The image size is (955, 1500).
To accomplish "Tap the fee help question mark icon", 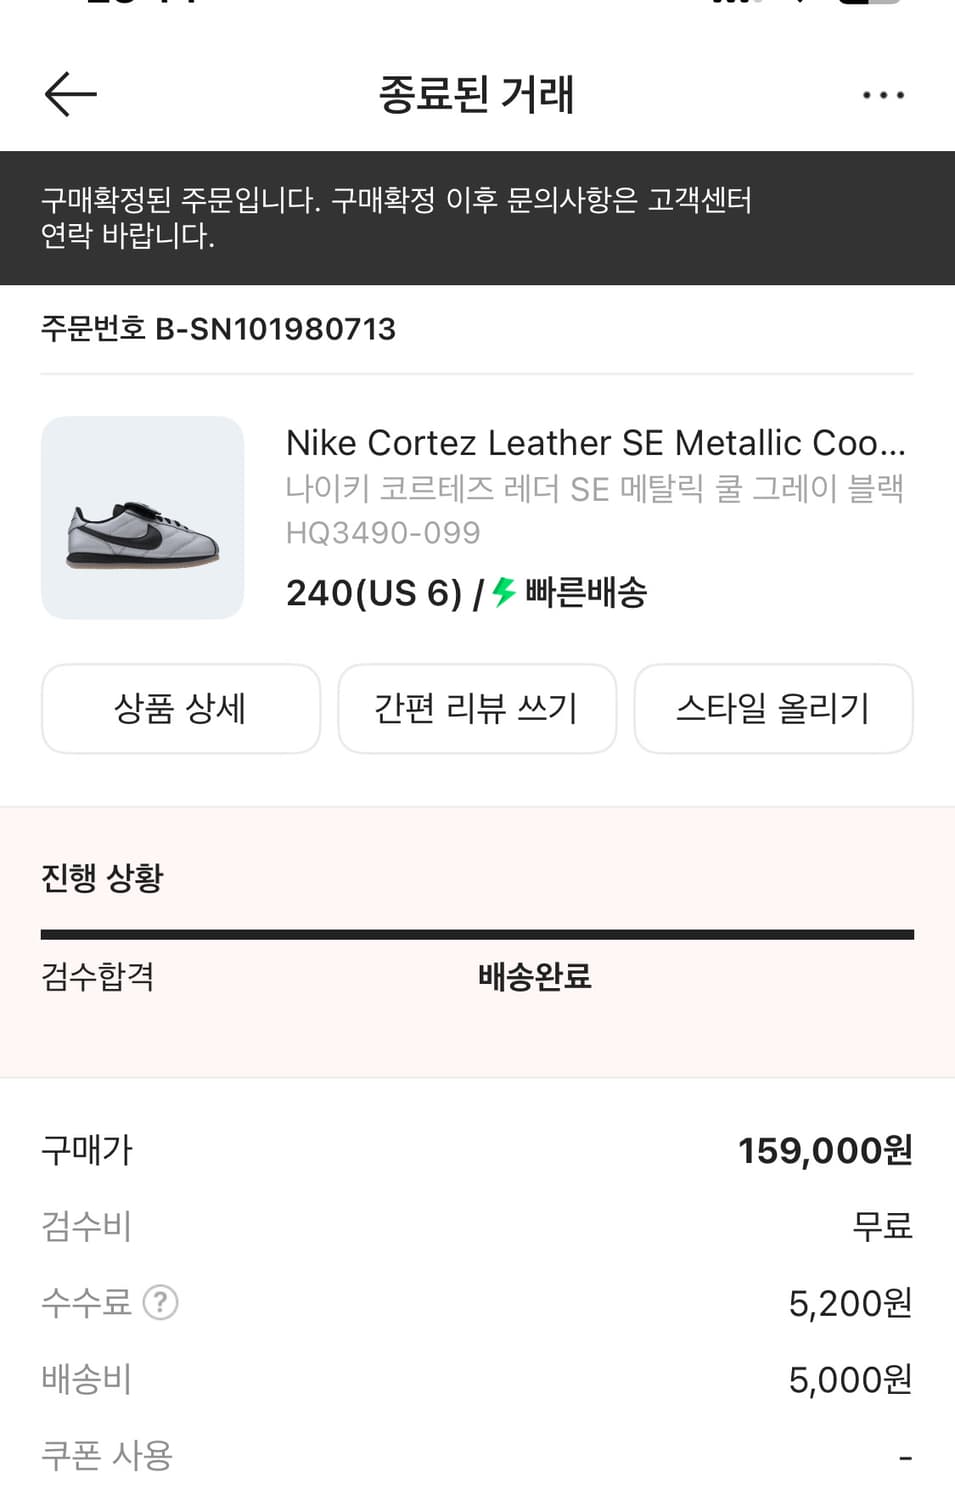I will click(160, 1302).
